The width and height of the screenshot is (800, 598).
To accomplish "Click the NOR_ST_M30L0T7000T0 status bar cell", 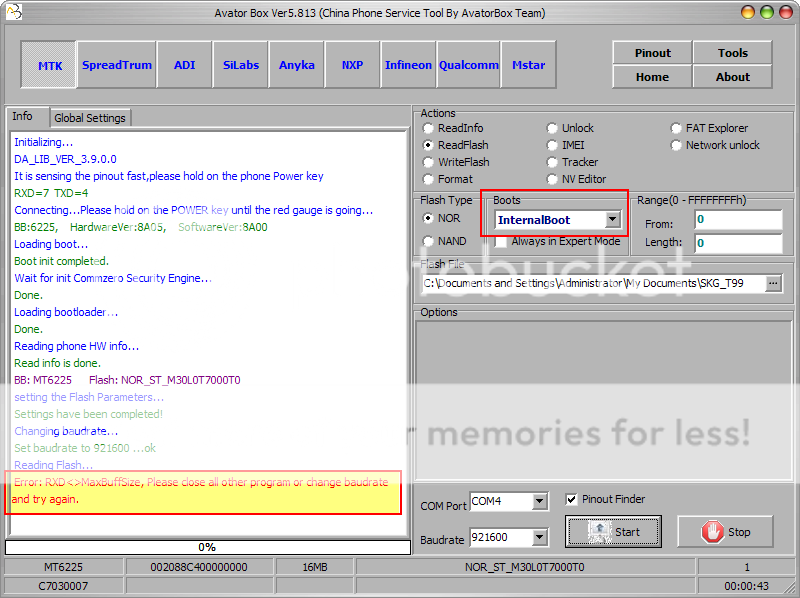I will (525, 567).
